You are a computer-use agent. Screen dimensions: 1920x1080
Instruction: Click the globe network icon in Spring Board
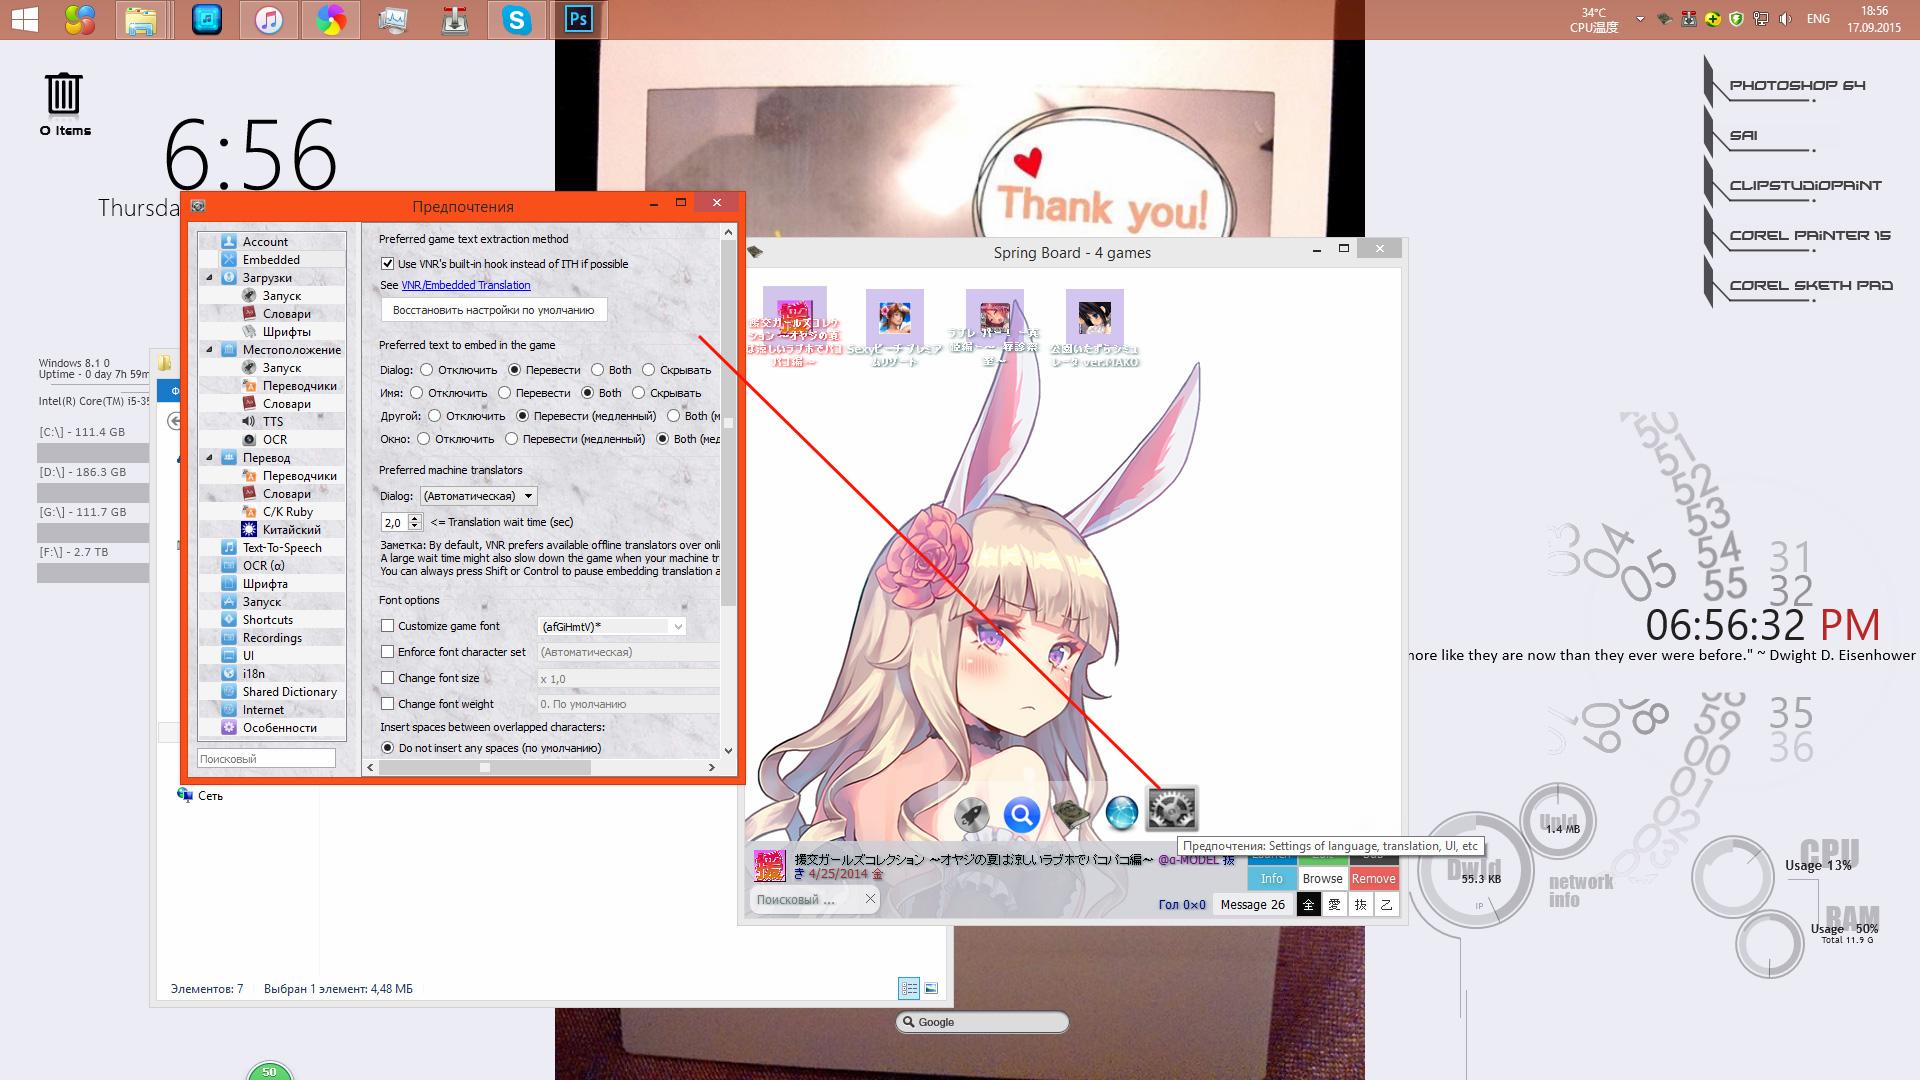coord(1121,814)
